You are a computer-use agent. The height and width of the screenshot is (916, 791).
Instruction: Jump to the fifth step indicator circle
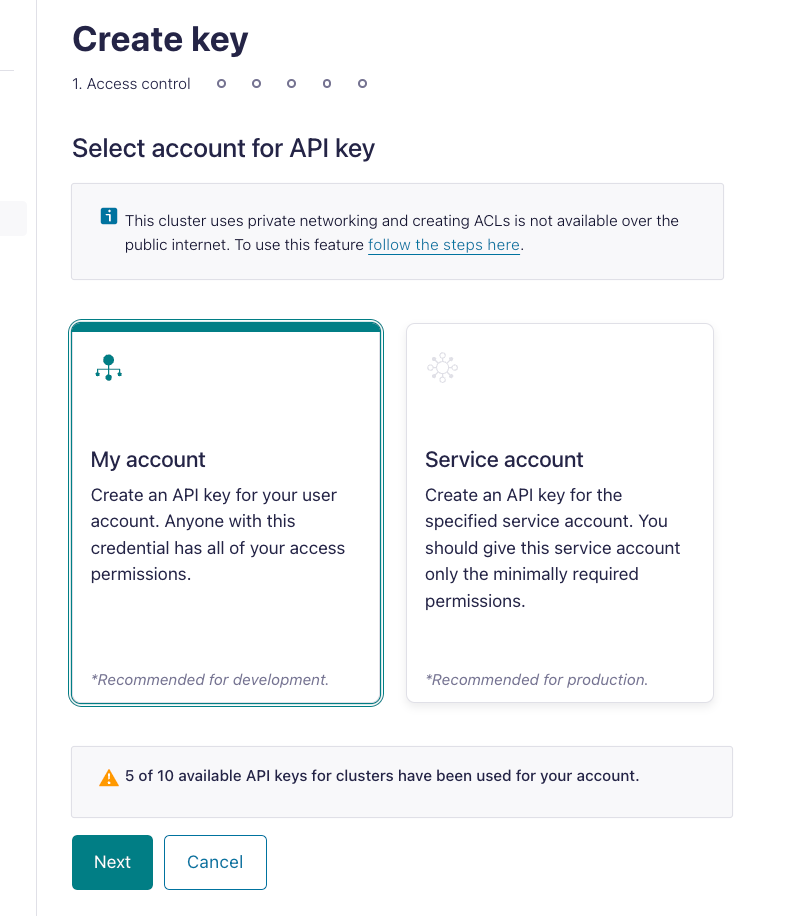coord(327,84)
